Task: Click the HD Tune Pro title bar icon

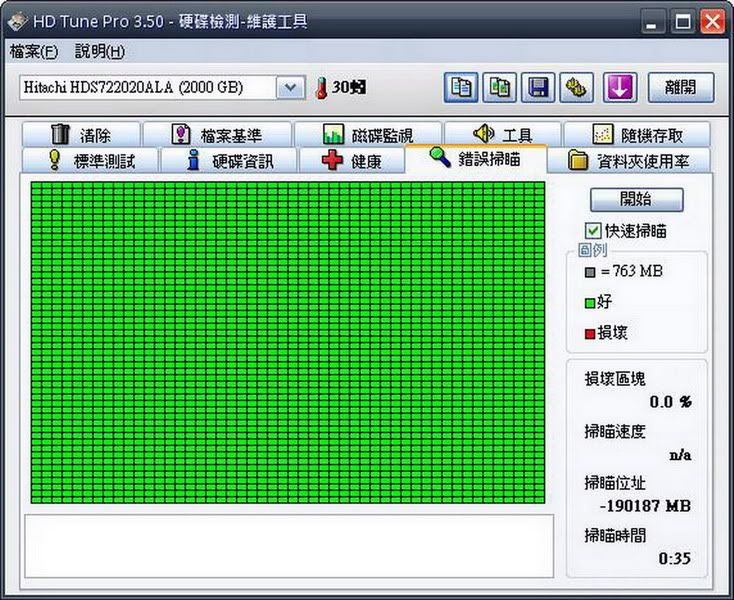Action: [17, 22]
